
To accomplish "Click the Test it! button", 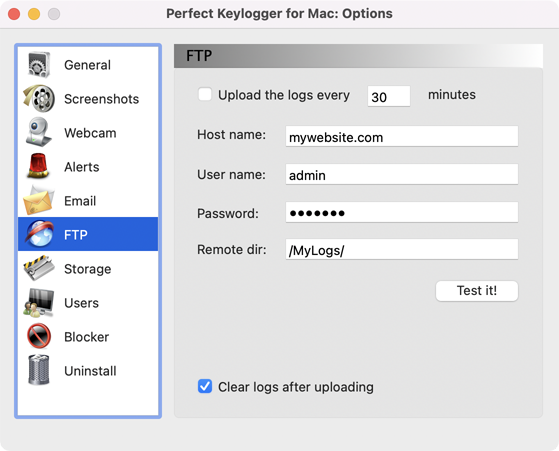I will pyautogui.click(x=477, y=291).
